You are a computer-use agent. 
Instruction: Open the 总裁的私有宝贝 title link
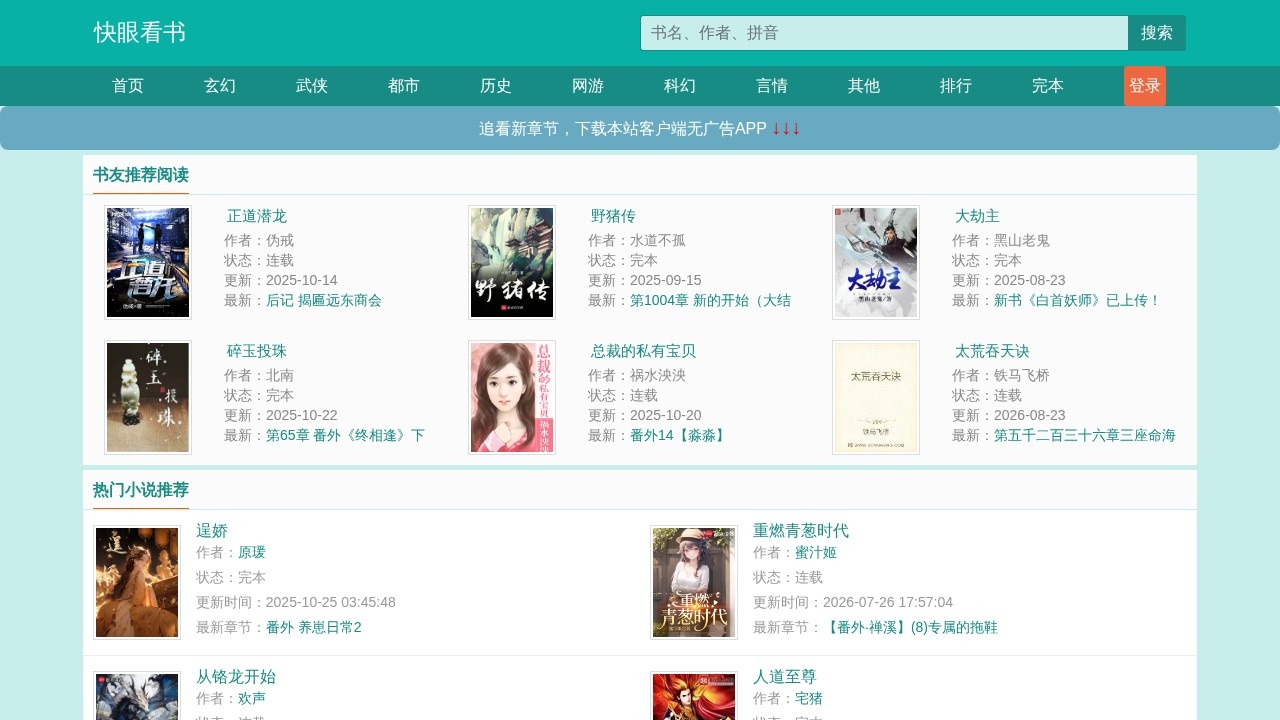tap(643, 351)
